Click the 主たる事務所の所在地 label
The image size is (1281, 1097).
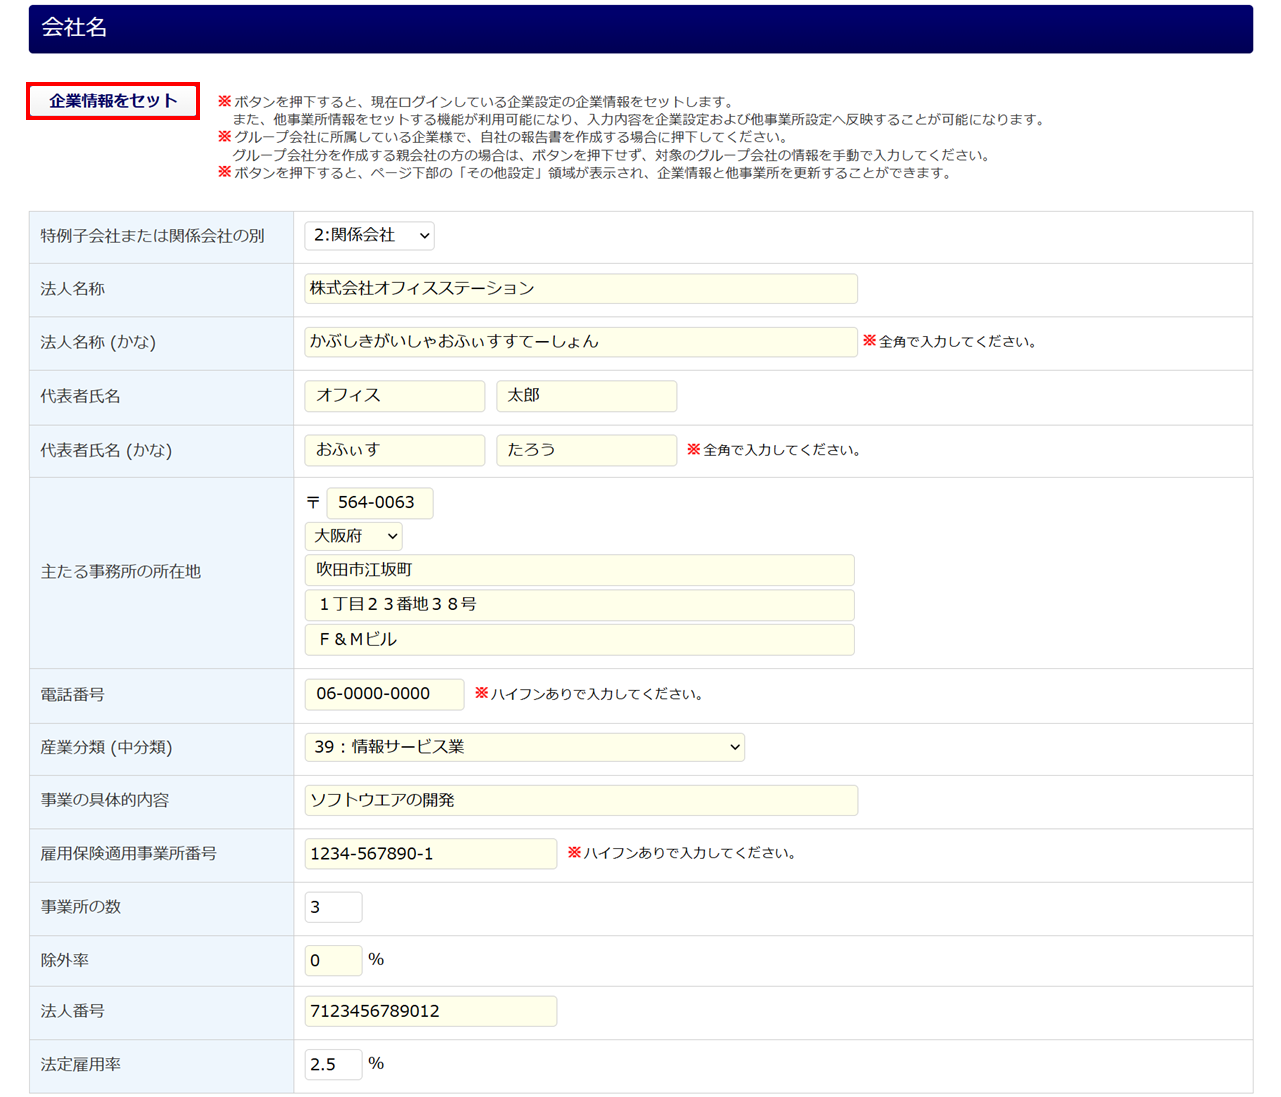click(121, 572)
